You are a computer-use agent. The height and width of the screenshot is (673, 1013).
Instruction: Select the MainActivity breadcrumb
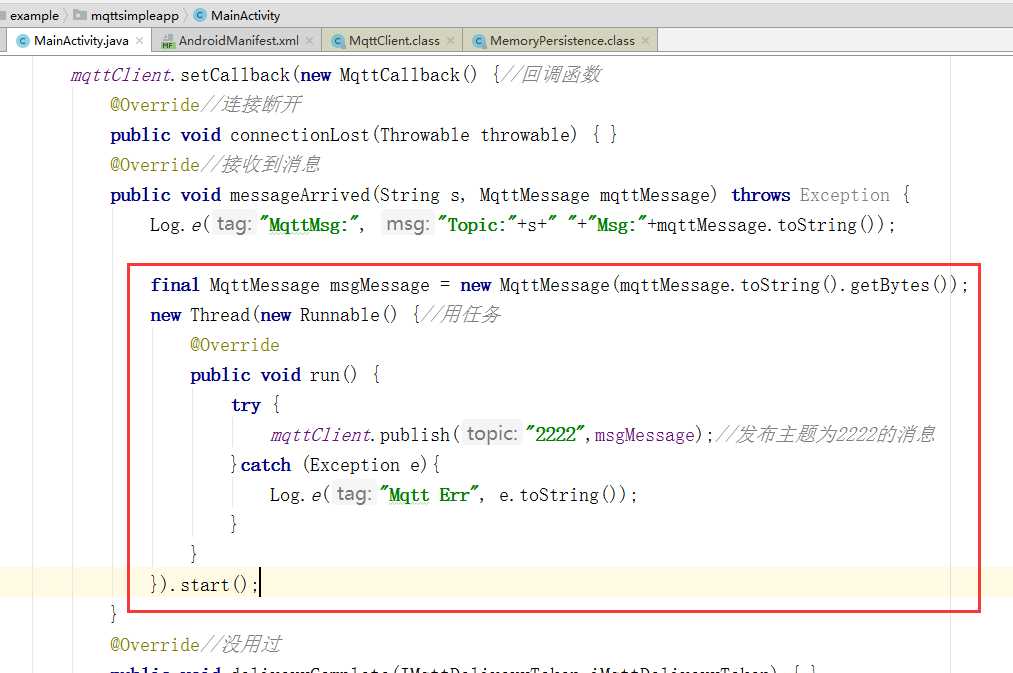pyautogui.click(x=245, y=15)
